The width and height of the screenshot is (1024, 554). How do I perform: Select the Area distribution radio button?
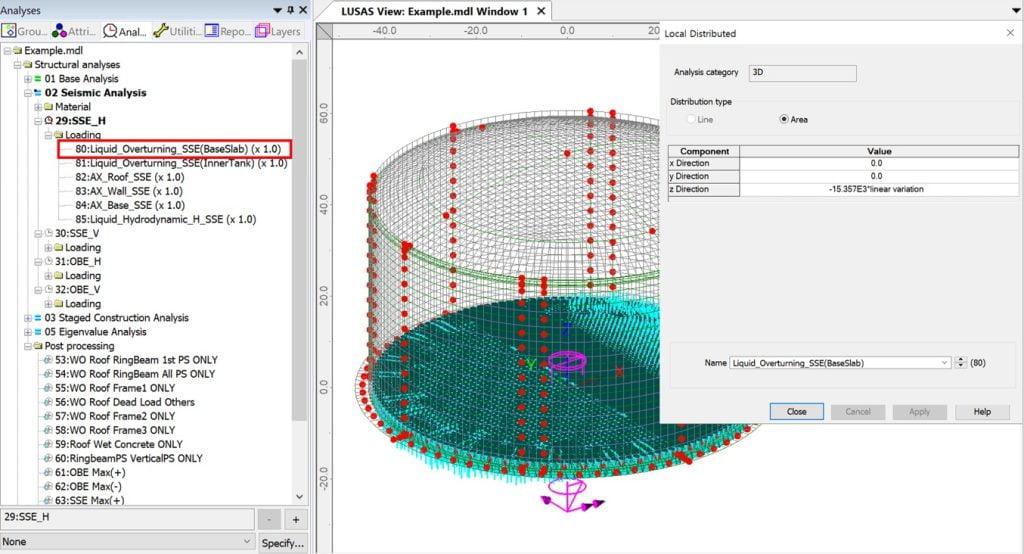[x=785, y=119]
